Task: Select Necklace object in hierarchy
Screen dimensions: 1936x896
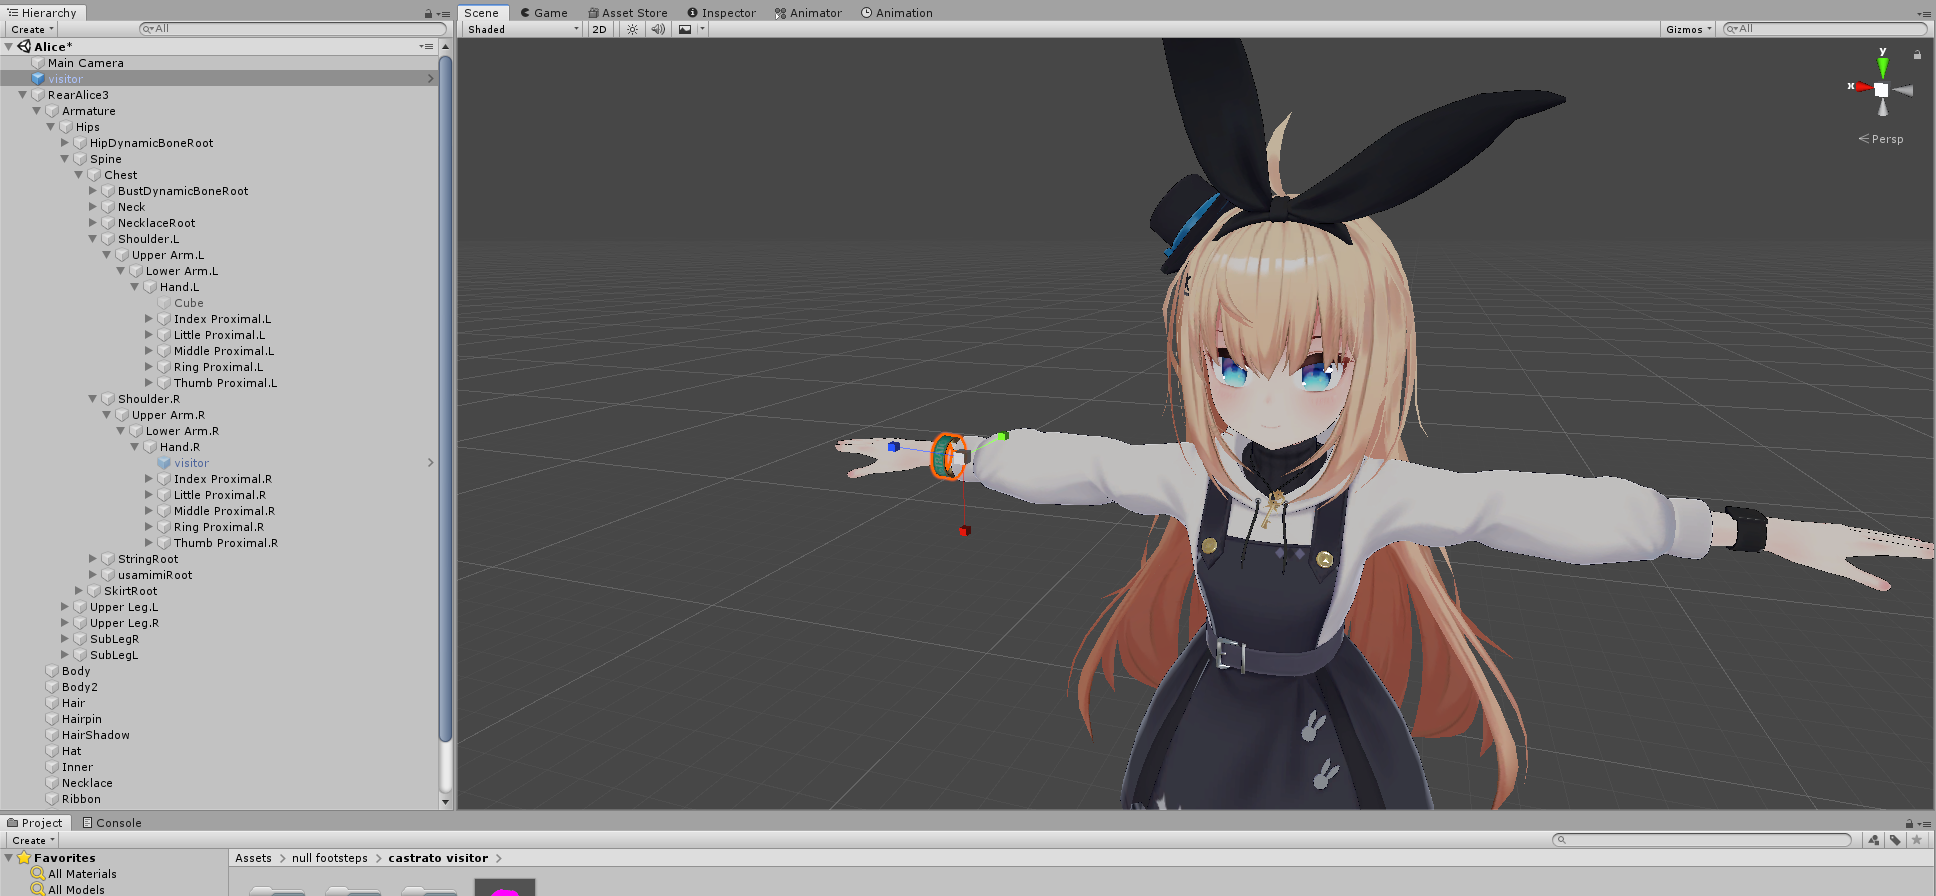Action: click(87, 783)
